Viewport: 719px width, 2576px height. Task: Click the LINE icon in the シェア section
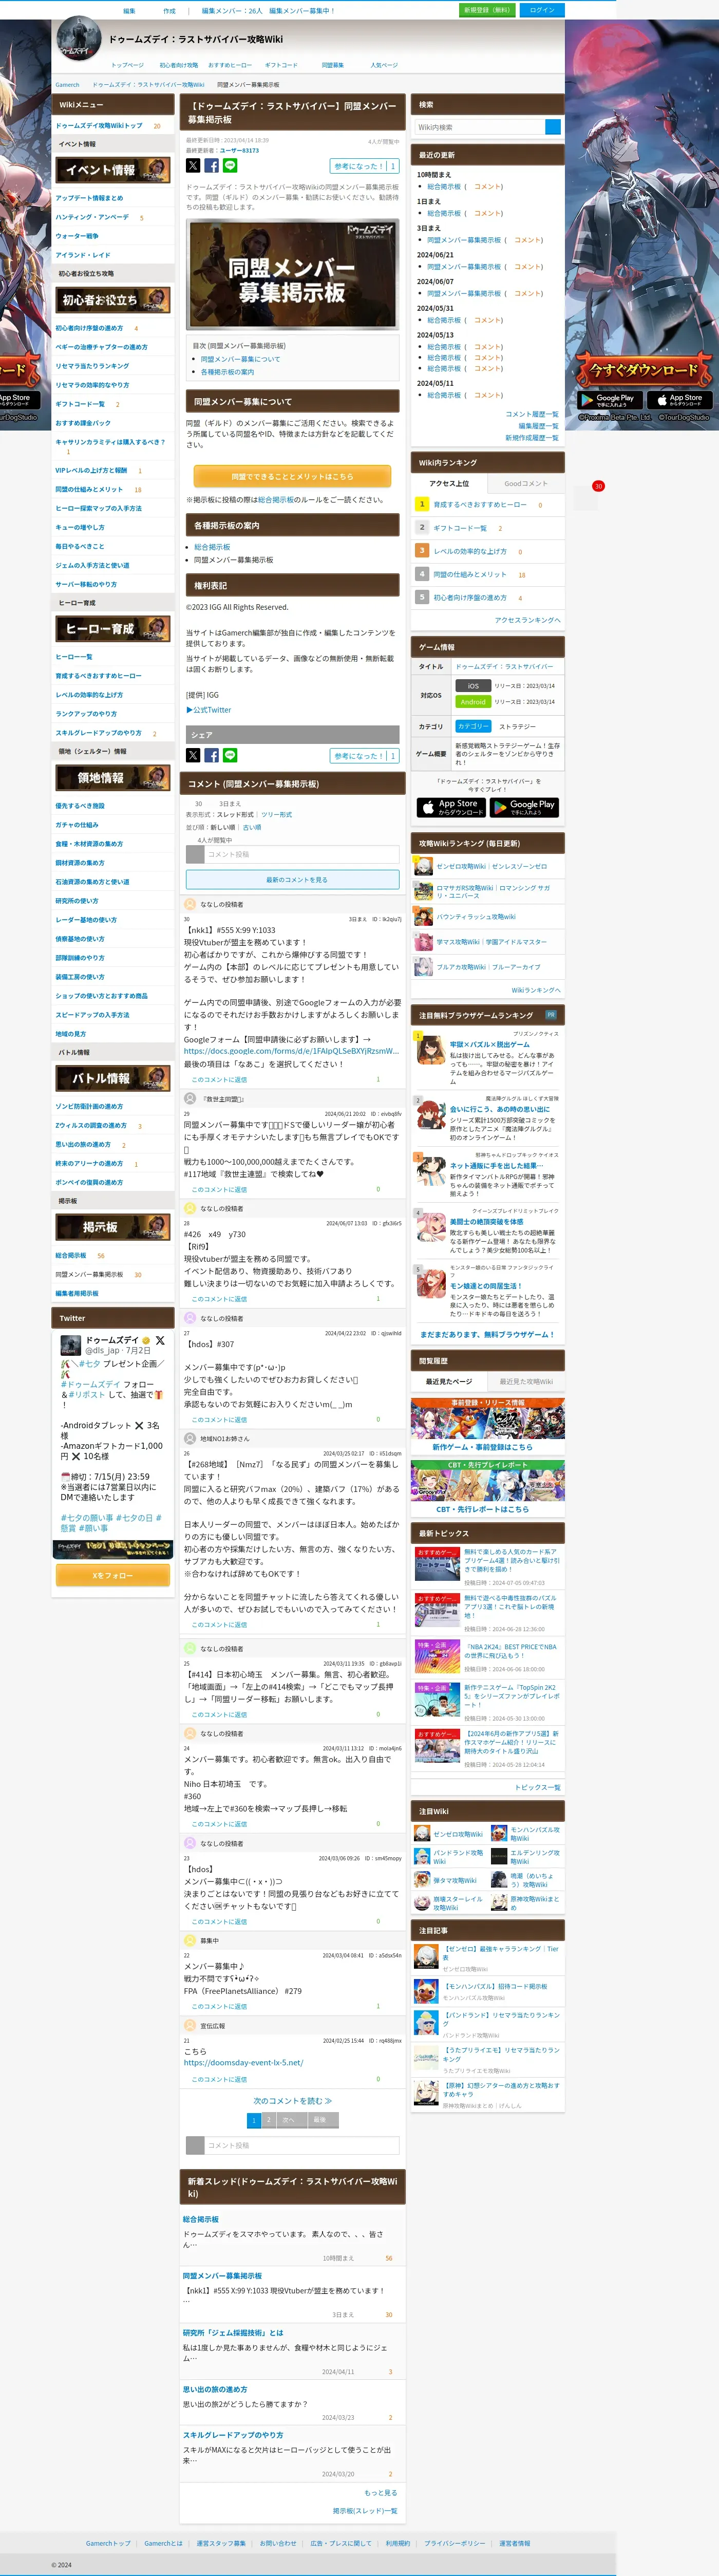pos(230,756)
